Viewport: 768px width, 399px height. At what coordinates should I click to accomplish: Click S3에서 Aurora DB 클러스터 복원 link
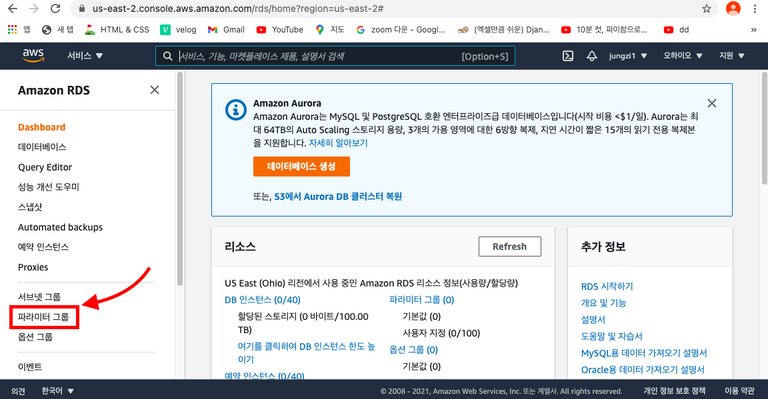pos(338,196)
